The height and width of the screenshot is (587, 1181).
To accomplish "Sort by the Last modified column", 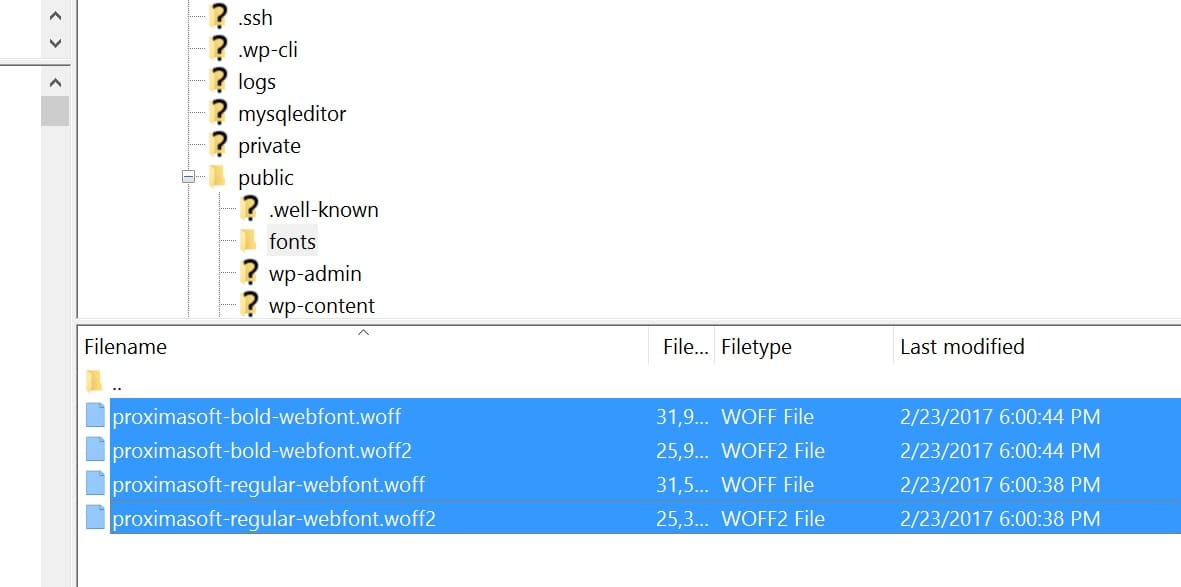I will pyautogui.click(x=961, y=346).
